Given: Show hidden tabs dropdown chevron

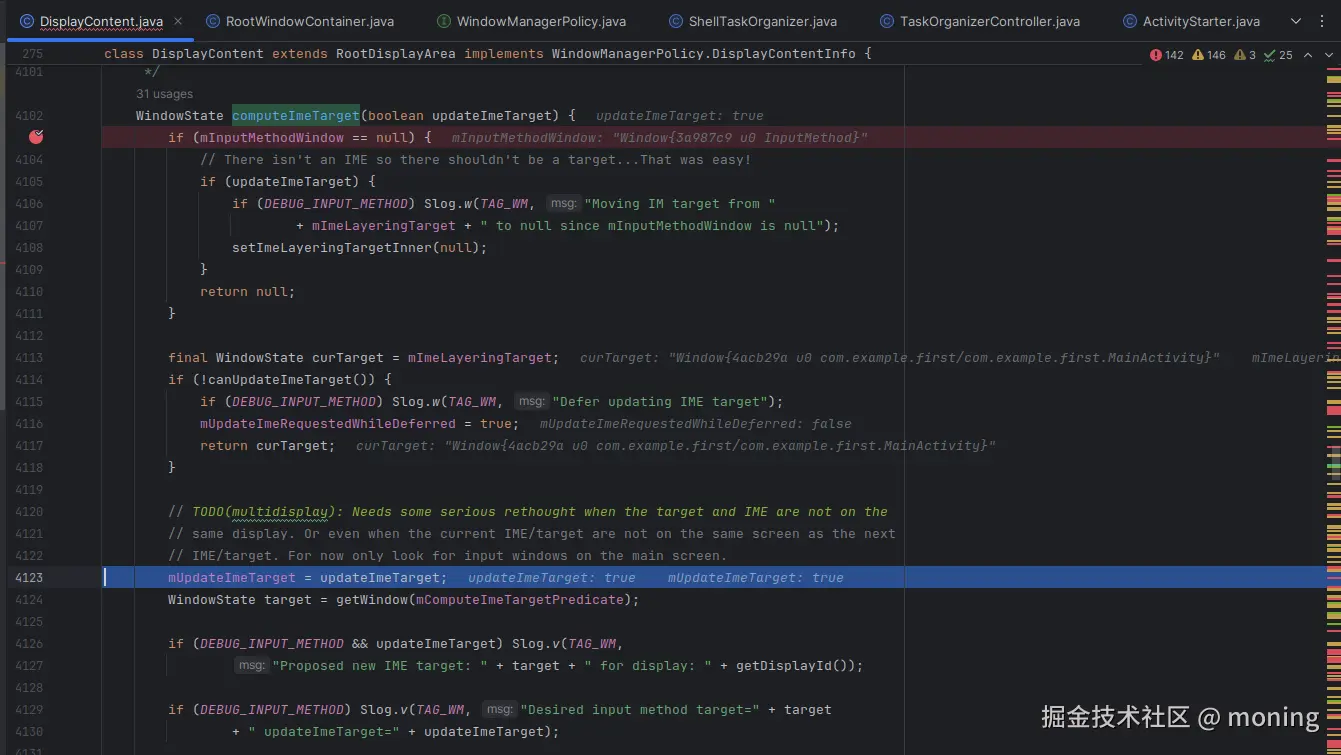Looking at the screenshot, I should 1295,21.
